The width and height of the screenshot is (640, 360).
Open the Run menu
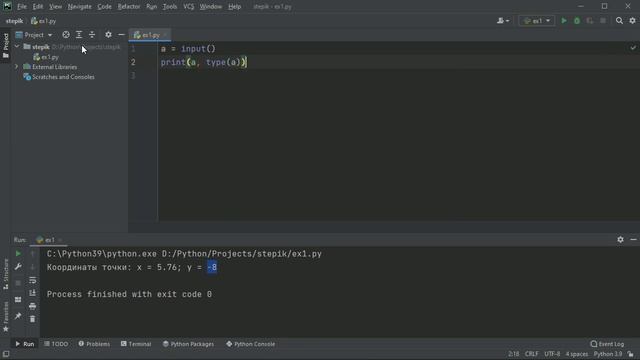click(151, 7)
